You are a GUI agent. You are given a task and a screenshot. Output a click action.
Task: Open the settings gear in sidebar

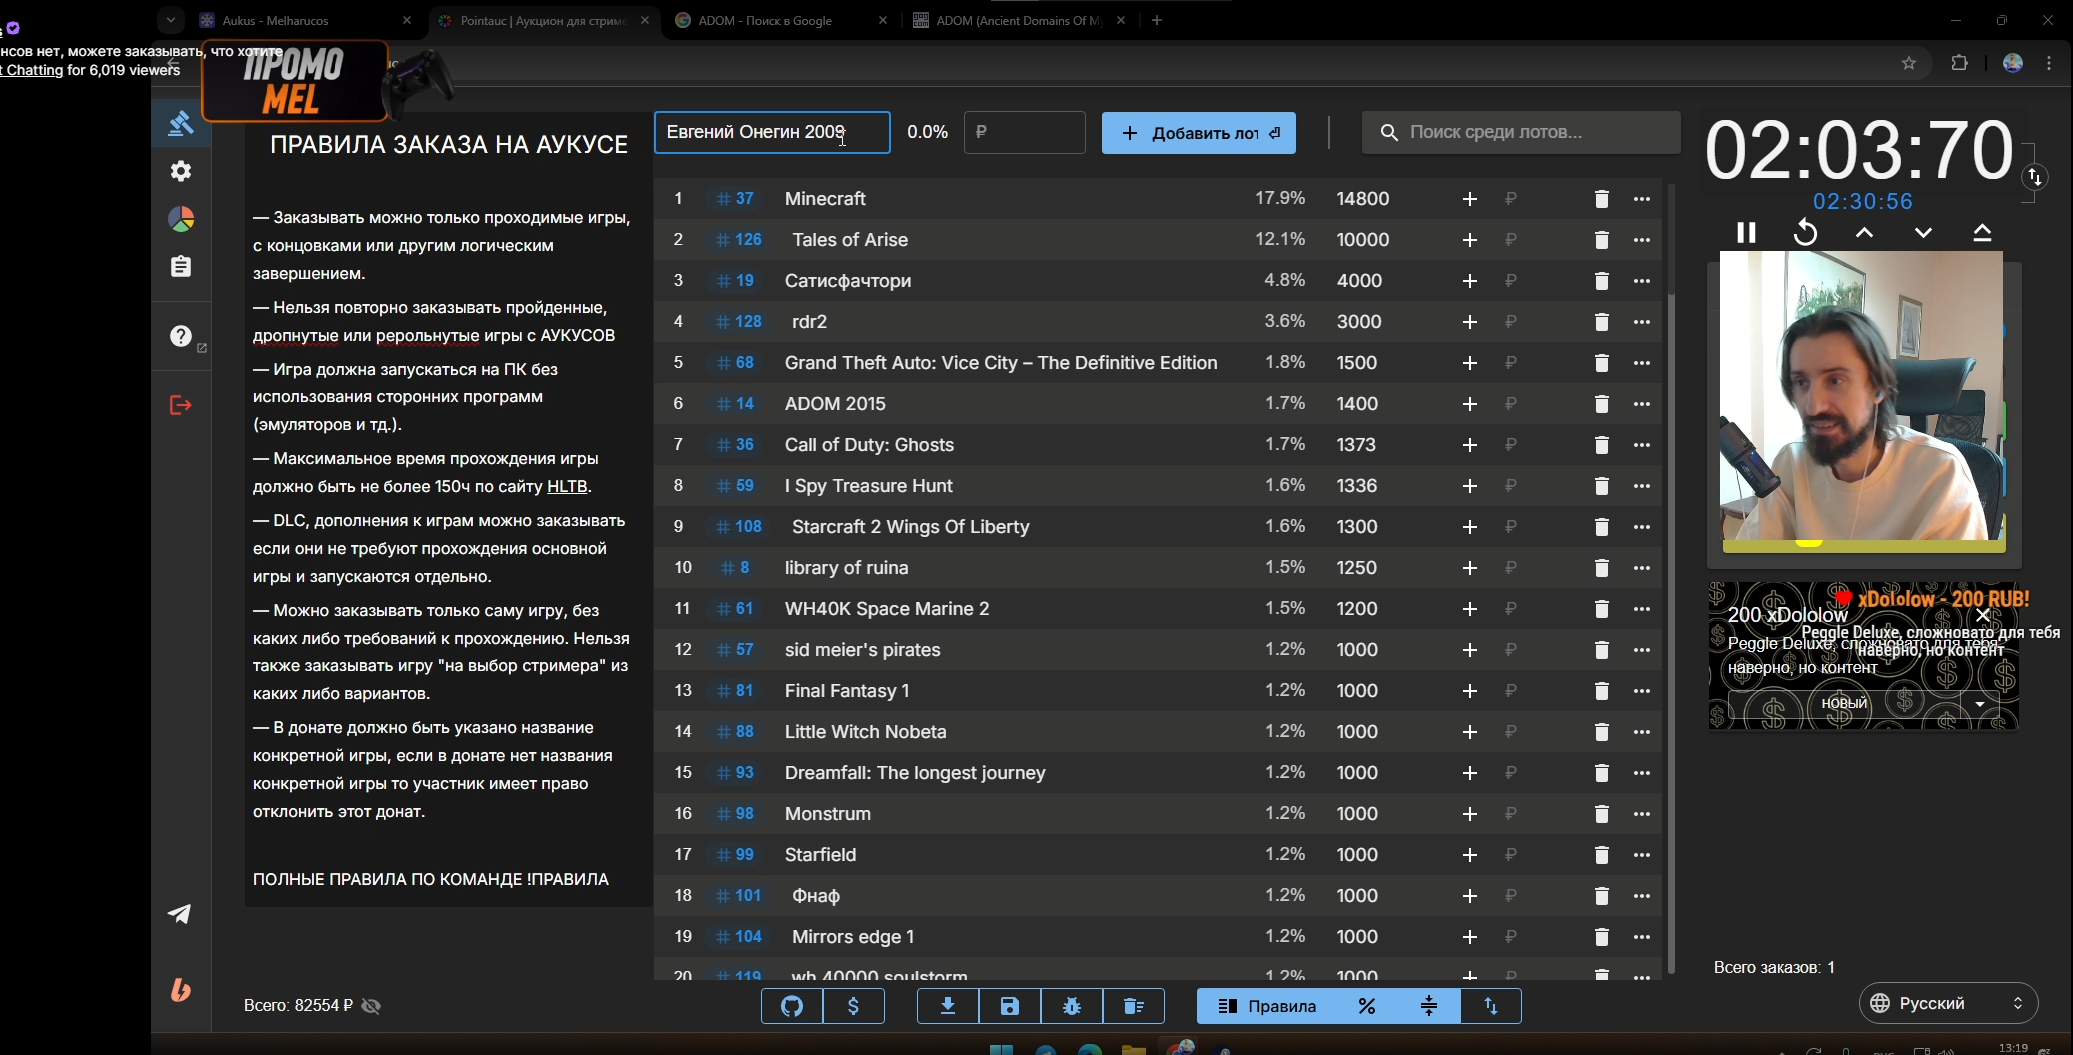(x=181, y=171)
